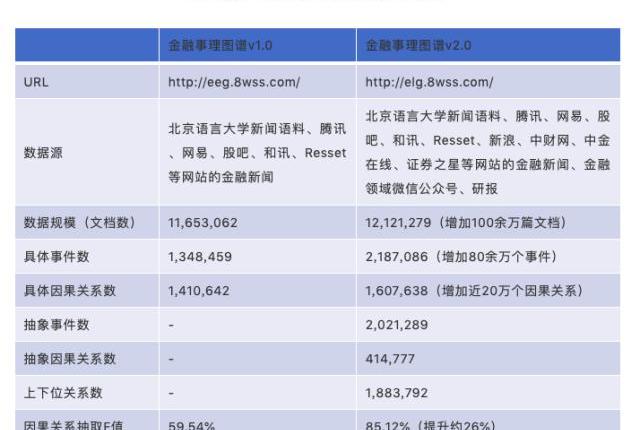The height and width of the screenshot is (430, 640).
Task: Select the 具体事件数 row label
Action: click(x=57, y=257)
